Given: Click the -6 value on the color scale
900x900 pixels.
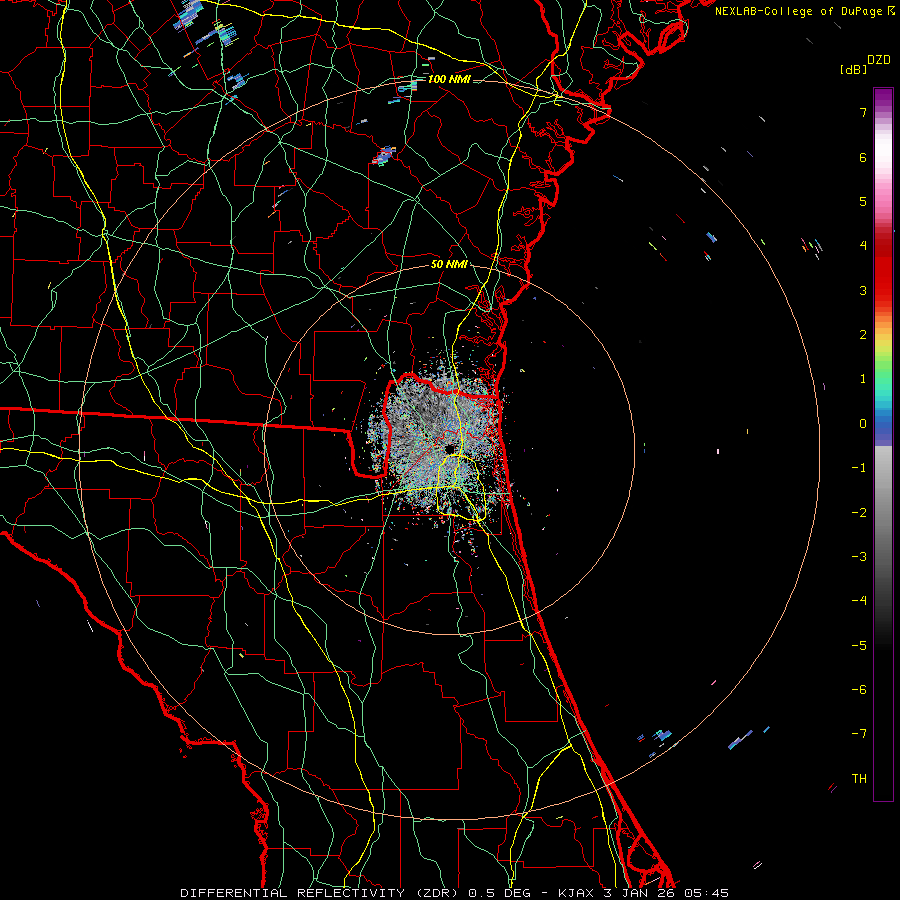Looking at the screenshot, I should [x=859, y=689].
